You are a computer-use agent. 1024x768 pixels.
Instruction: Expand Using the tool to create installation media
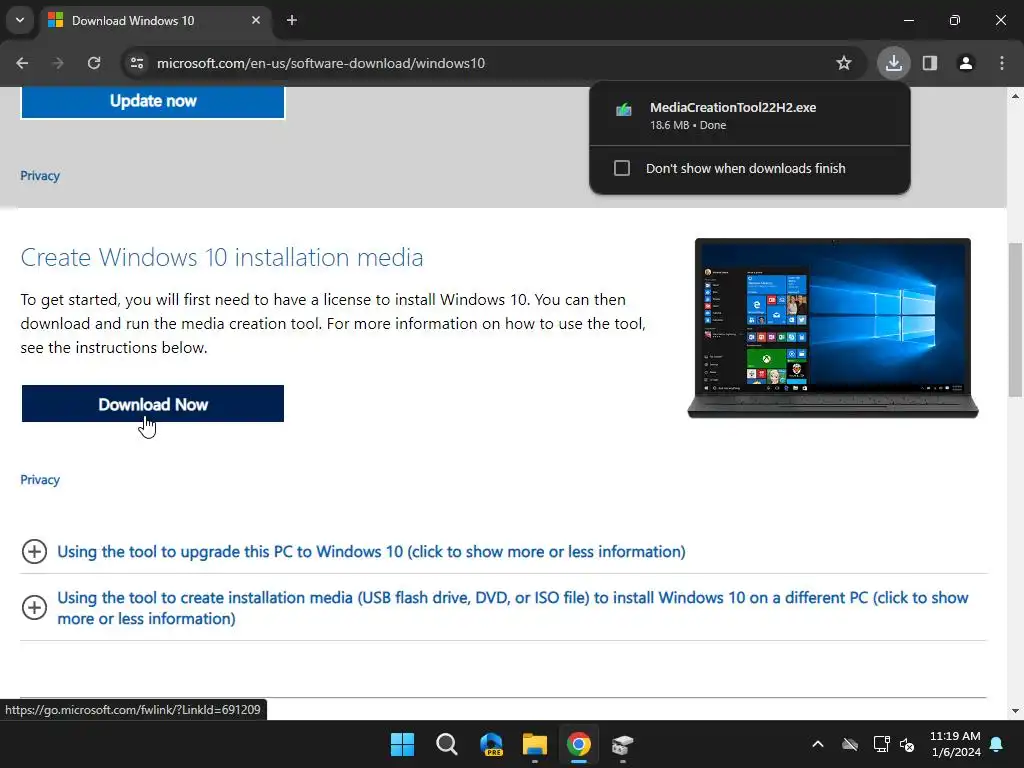[x=513, y=608]
